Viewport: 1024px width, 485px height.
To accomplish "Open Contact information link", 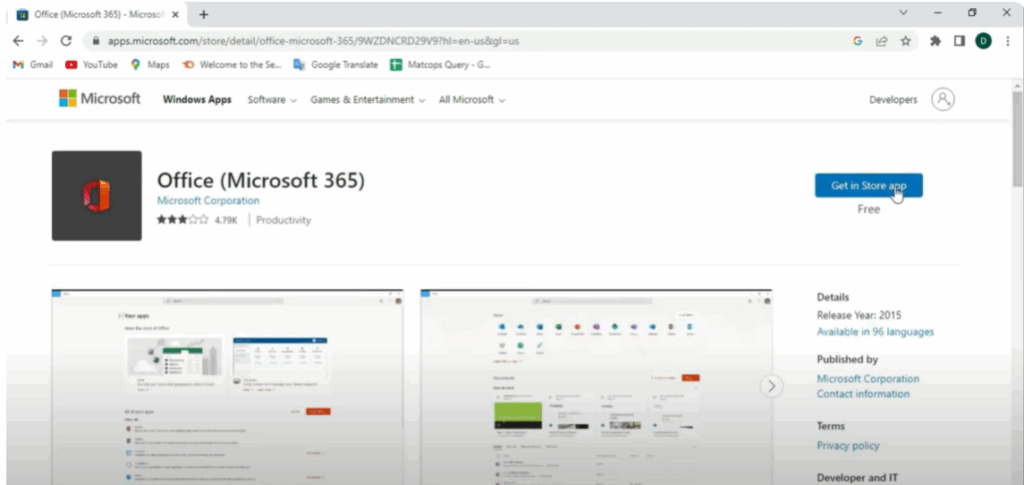I will [x=863, y=394].
